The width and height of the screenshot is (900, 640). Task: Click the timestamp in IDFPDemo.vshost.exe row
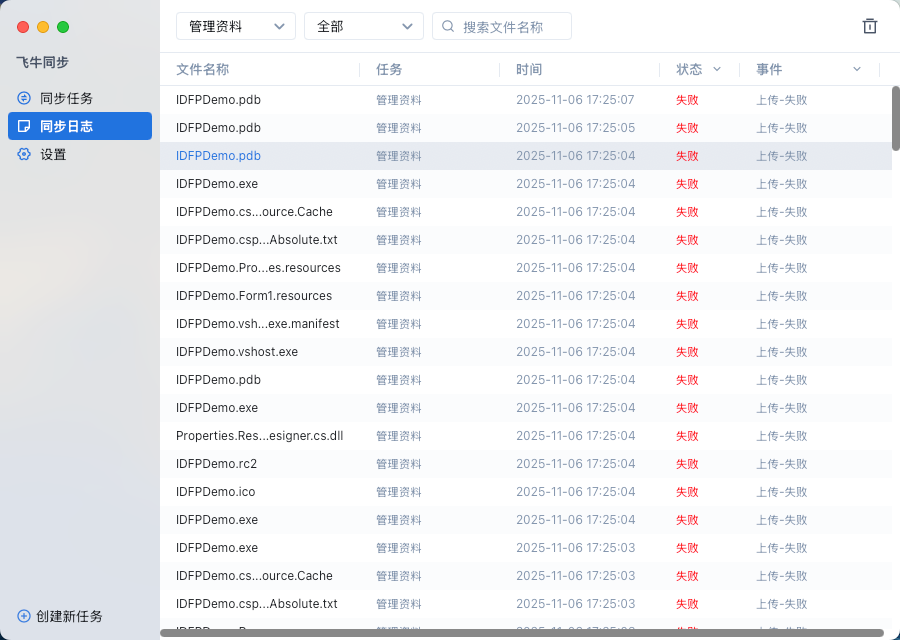[576, 352]
